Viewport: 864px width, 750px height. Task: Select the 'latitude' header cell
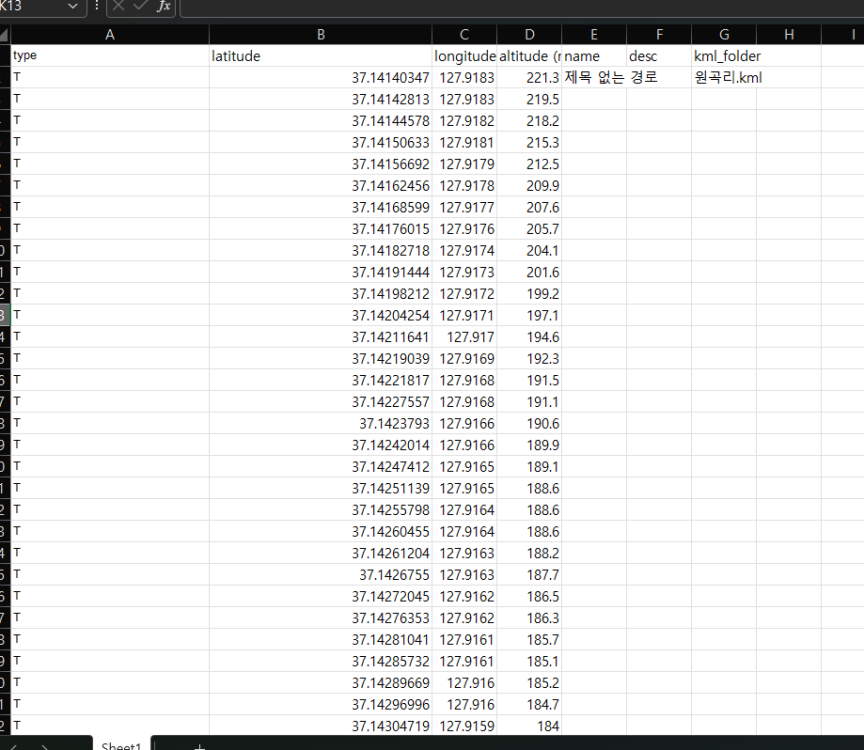pos(321,56)
